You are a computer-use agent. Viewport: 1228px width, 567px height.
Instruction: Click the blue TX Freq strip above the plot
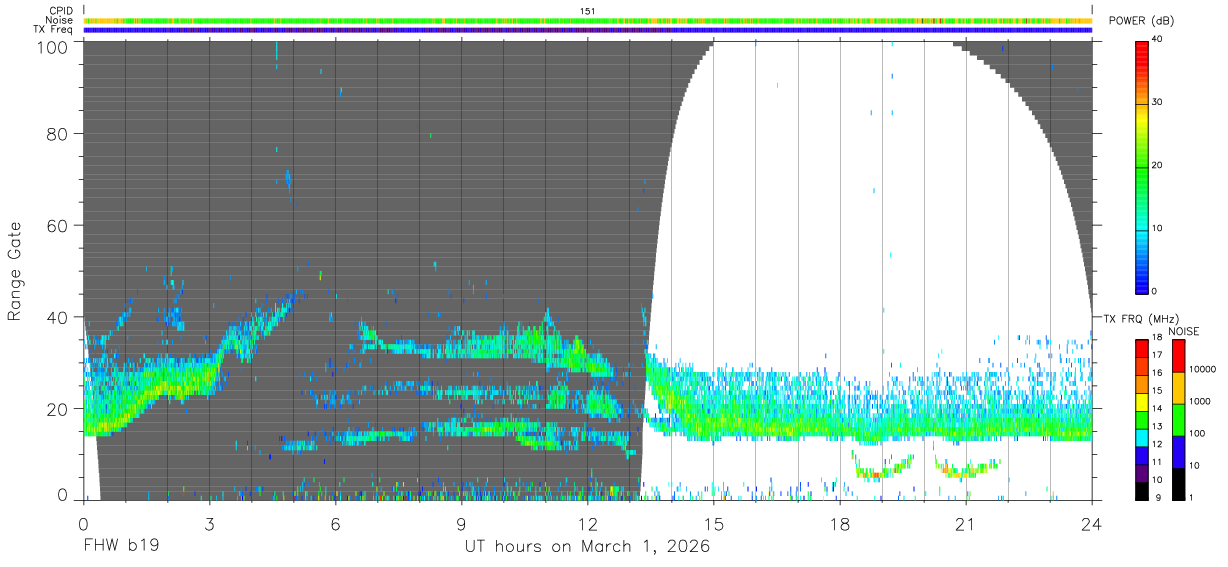pos(588,30)
